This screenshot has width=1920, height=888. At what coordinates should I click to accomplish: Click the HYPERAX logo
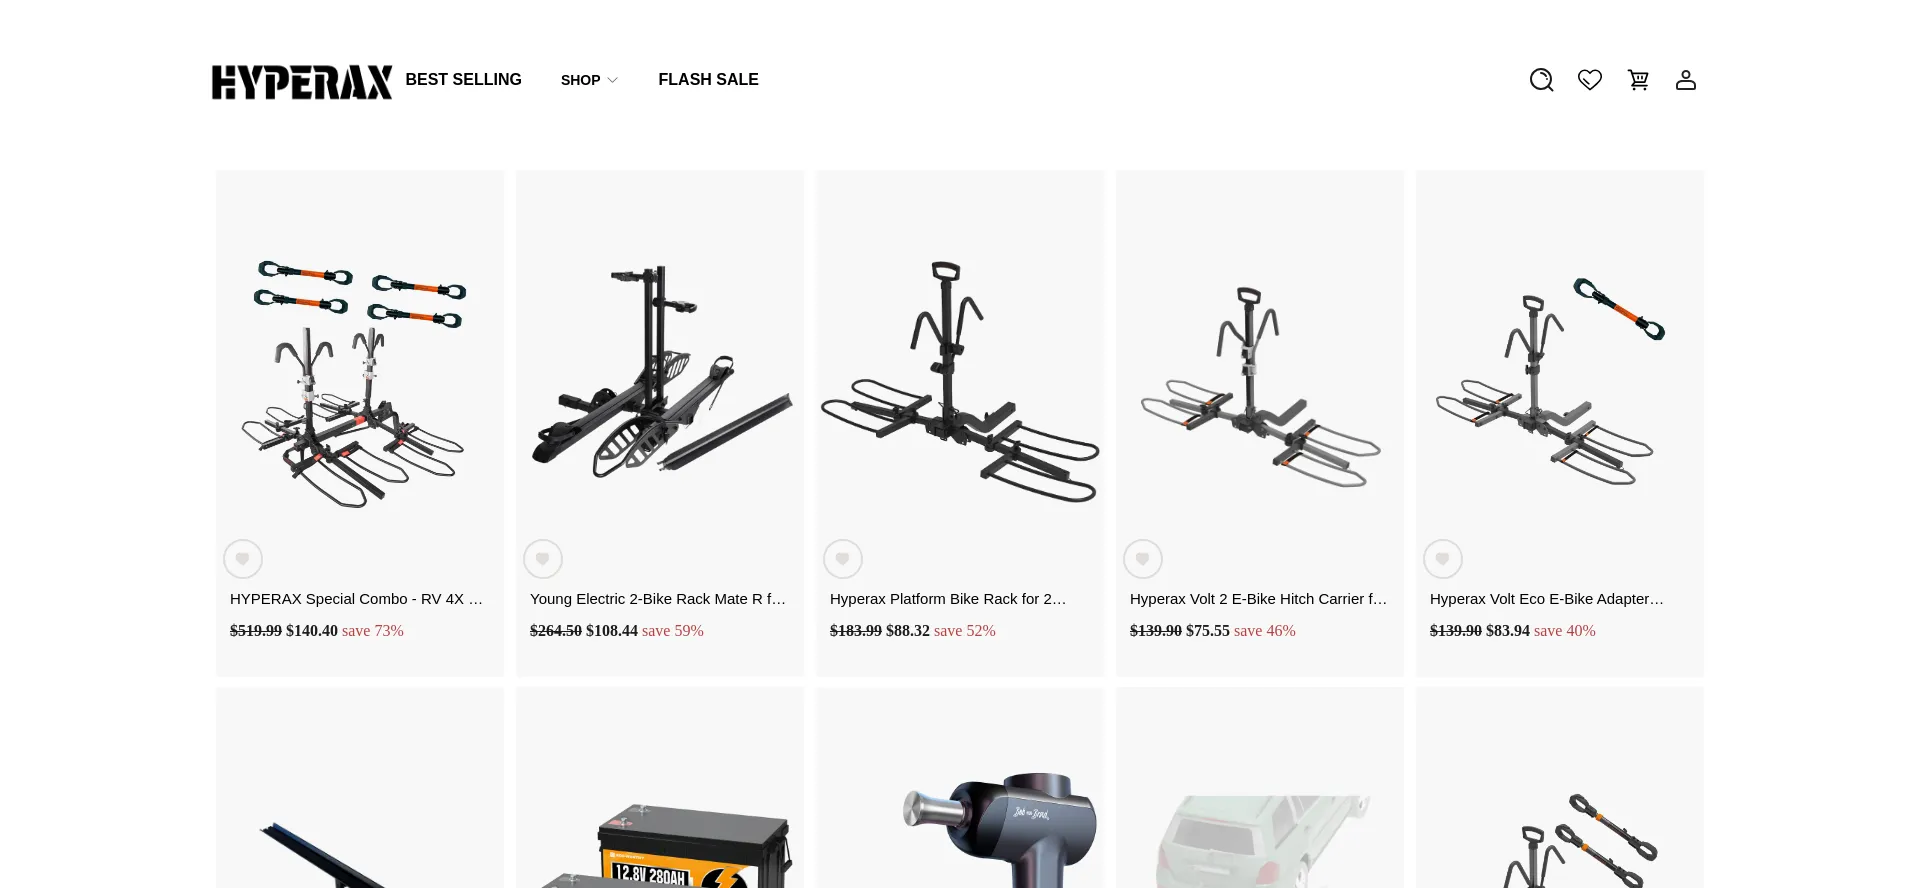(x=302, y=82)
